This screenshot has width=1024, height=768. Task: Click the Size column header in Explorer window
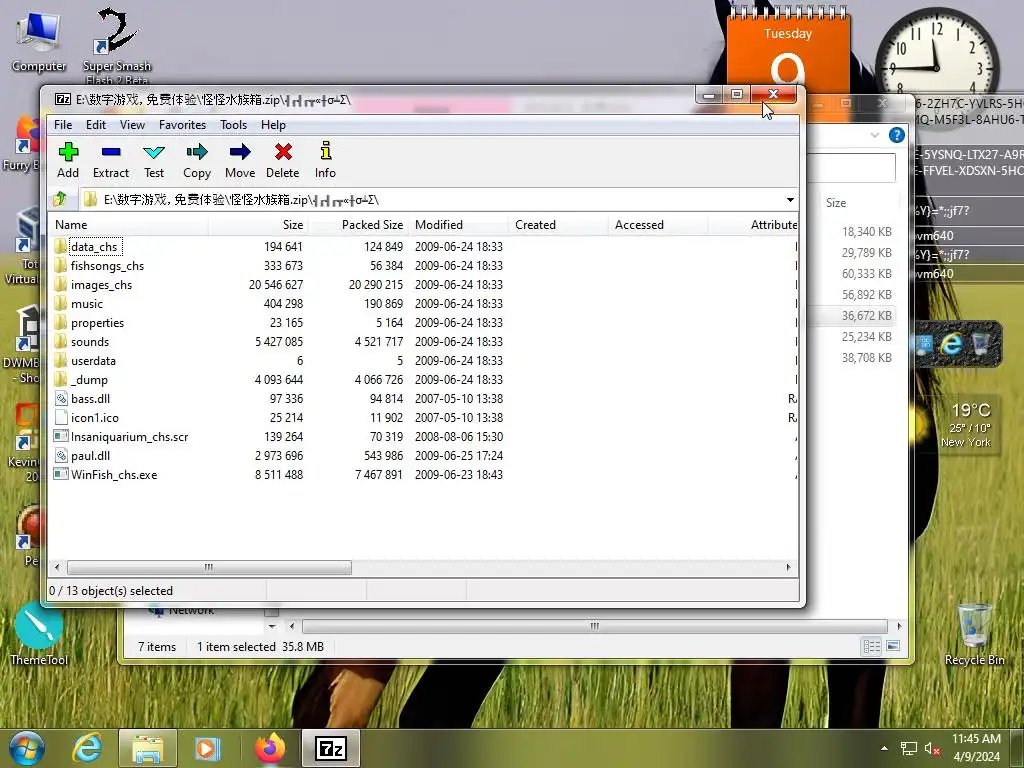(x=836, y=203)
